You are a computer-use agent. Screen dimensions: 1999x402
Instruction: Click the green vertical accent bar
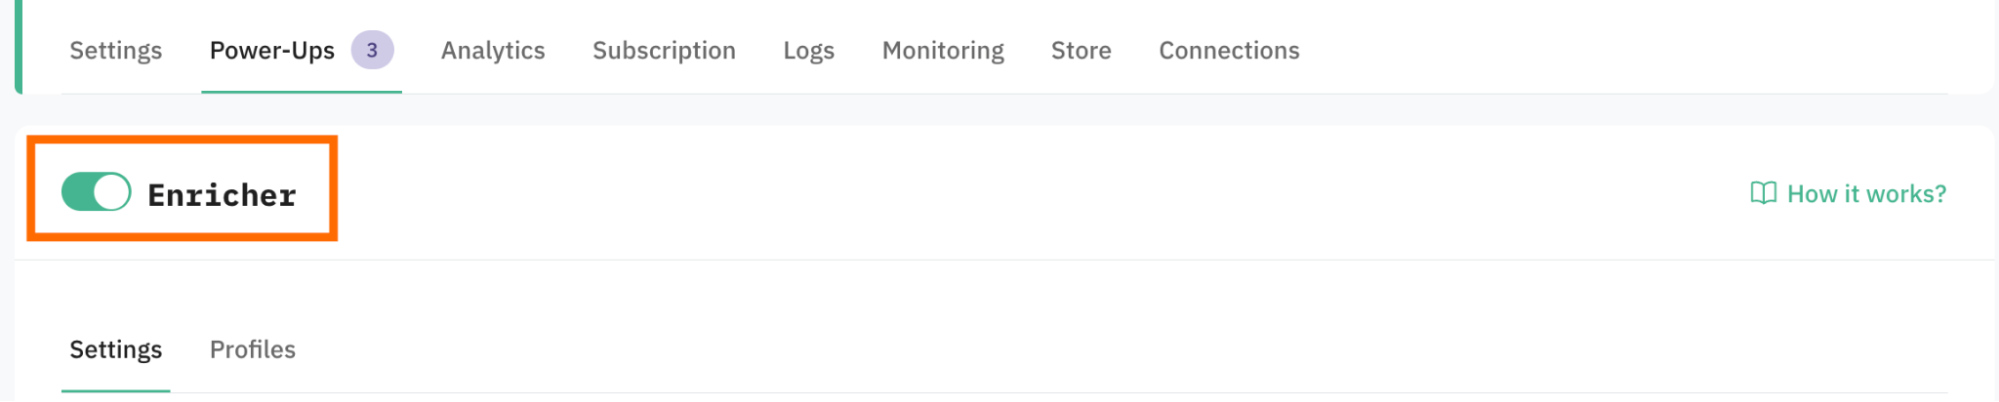(18, 46)
